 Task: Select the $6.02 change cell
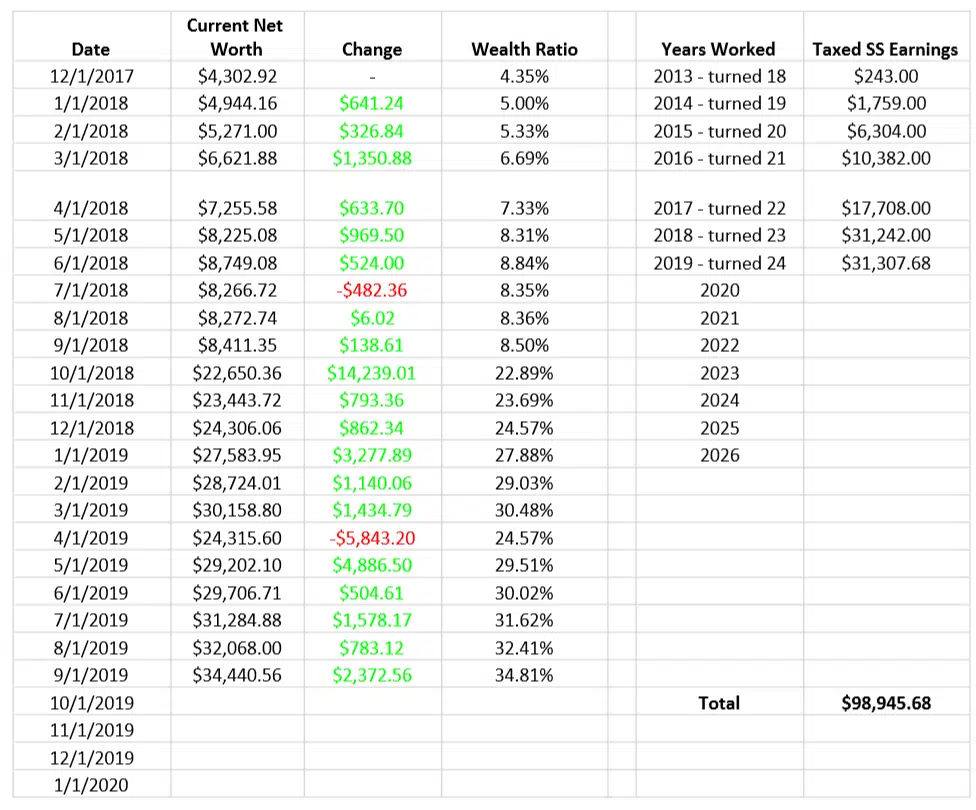[x=372, y=318]
